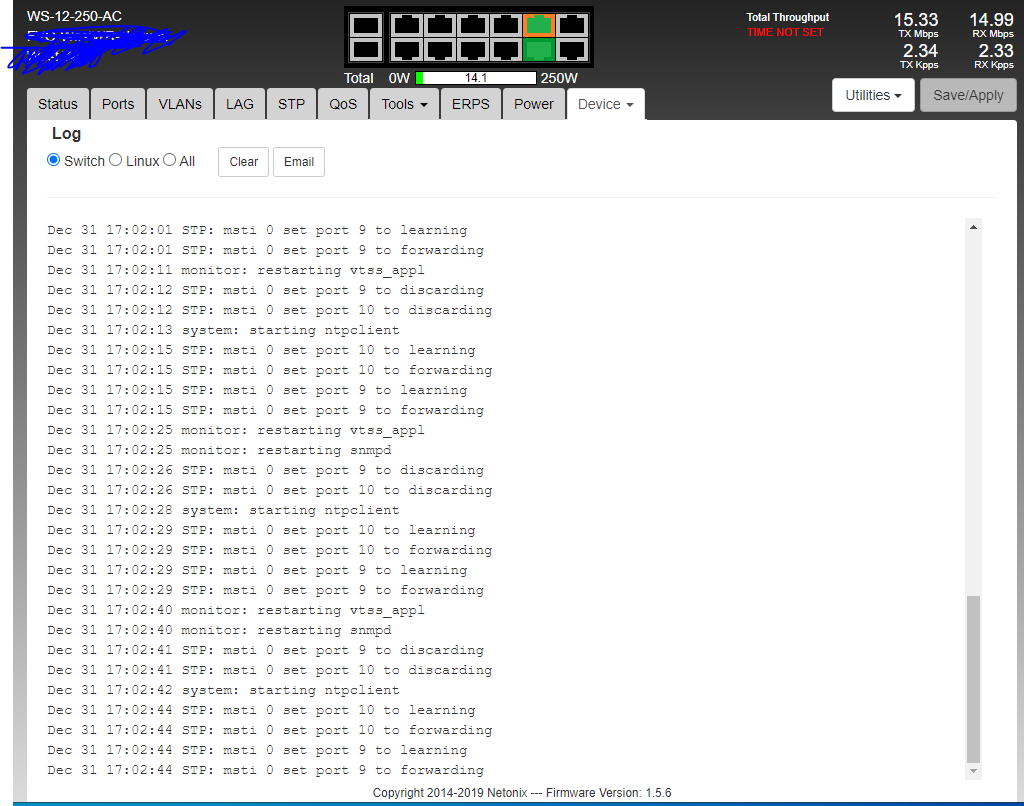Click the first bottom-row RJ45 port

point(405,49)
